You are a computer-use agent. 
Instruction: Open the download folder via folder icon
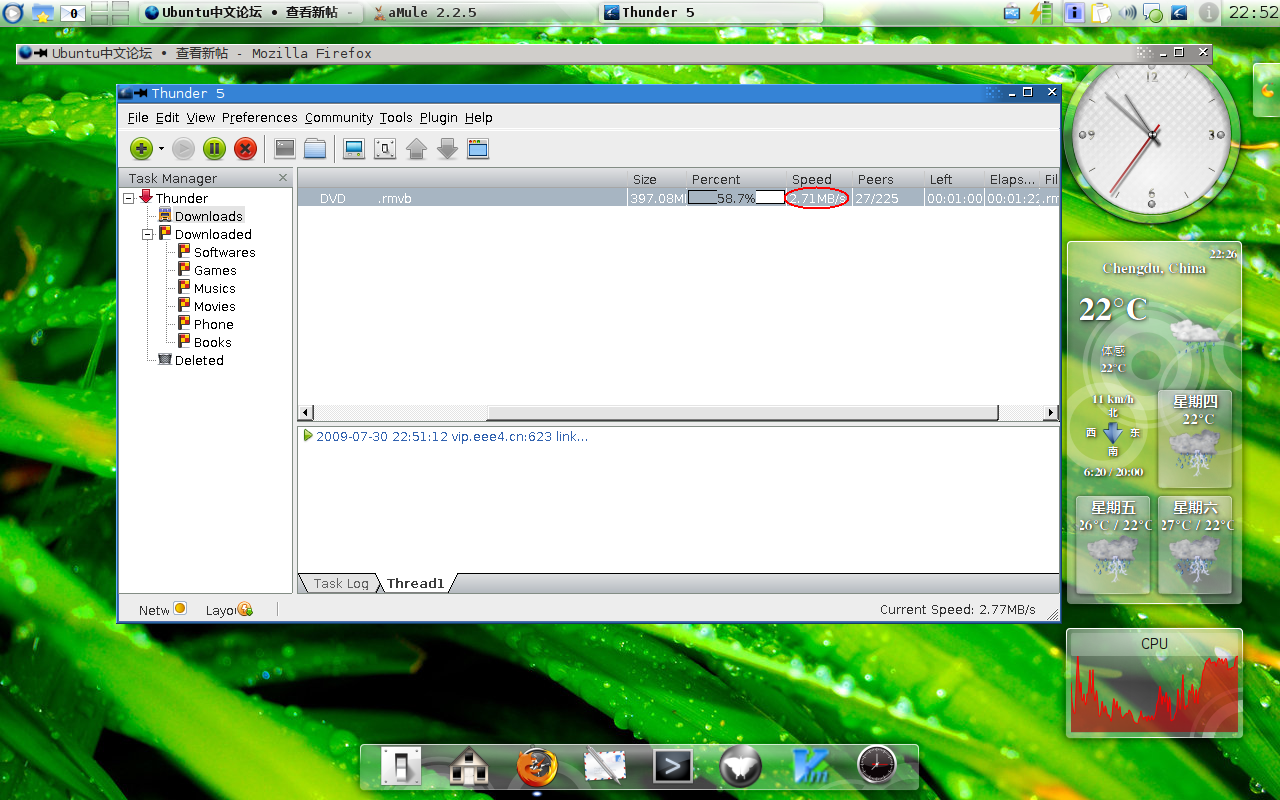pos(315,149)
